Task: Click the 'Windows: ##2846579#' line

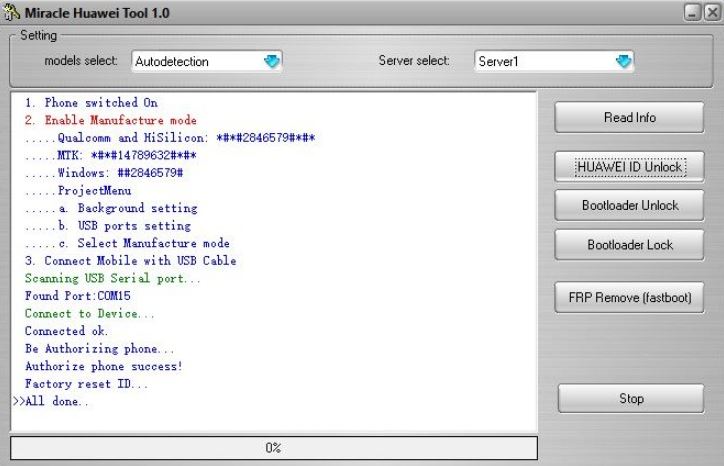Action: [104, 173]
